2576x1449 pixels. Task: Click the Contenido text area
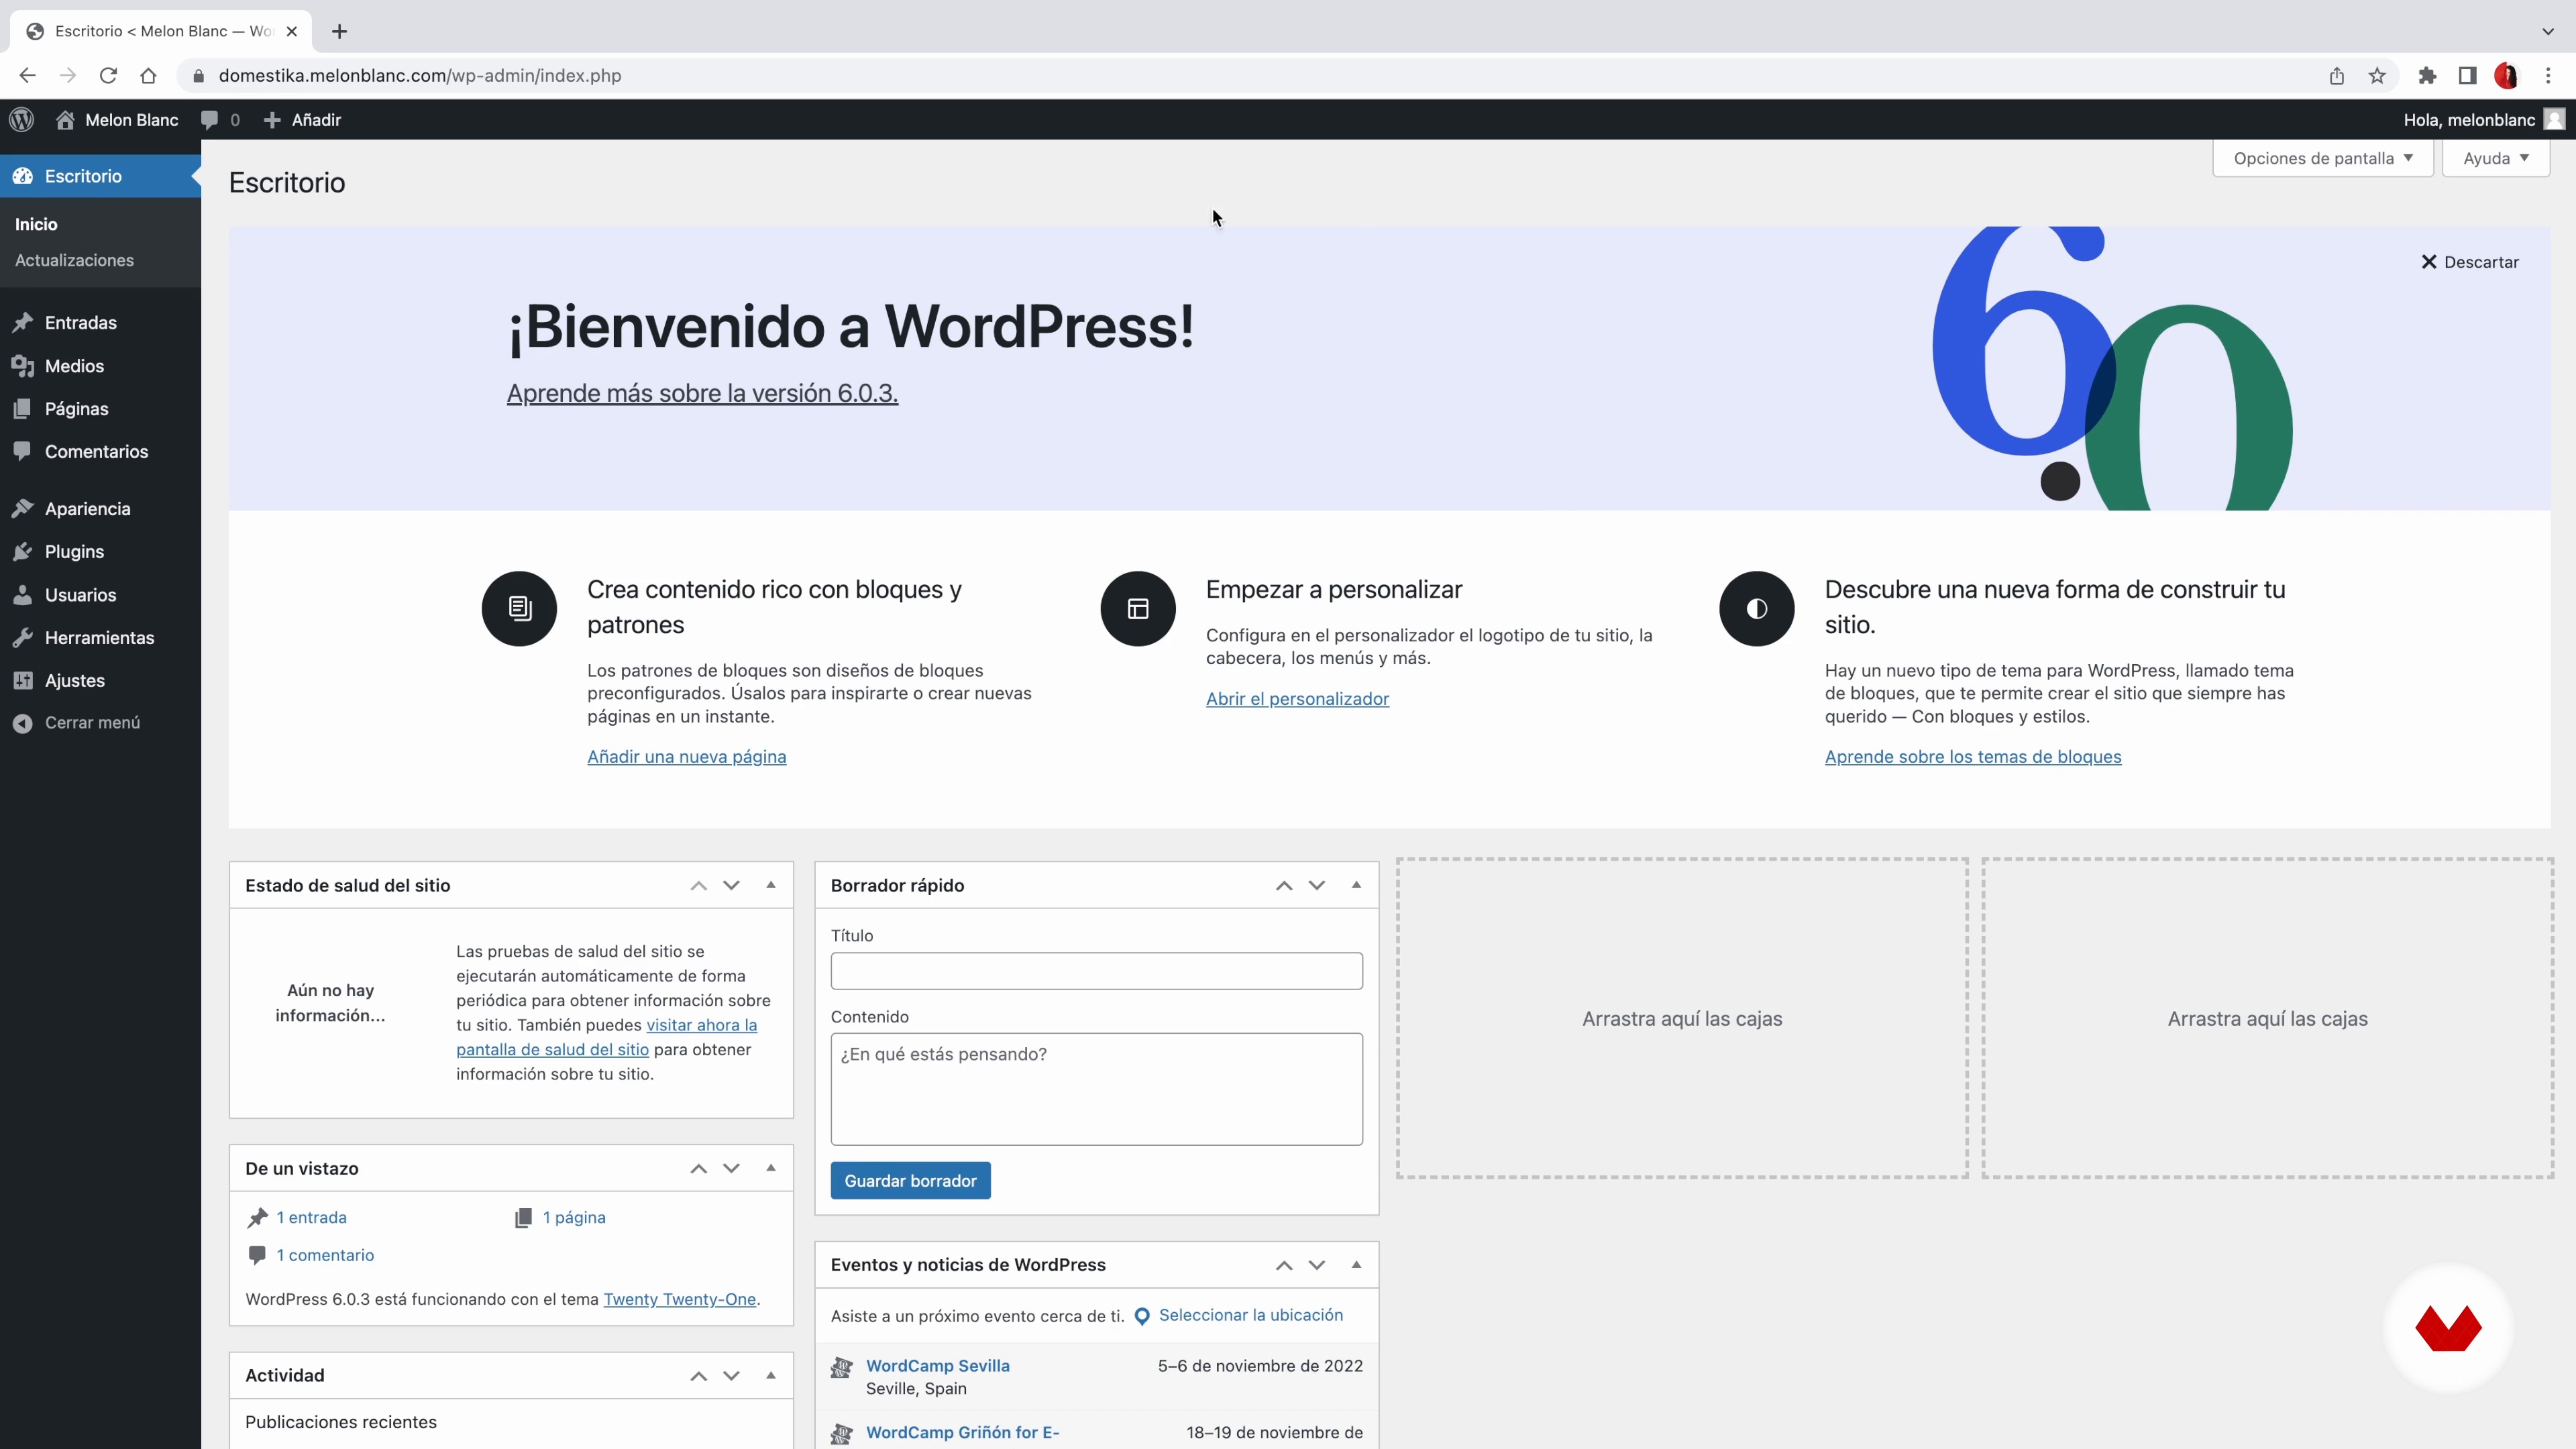pos(1096,1089)
